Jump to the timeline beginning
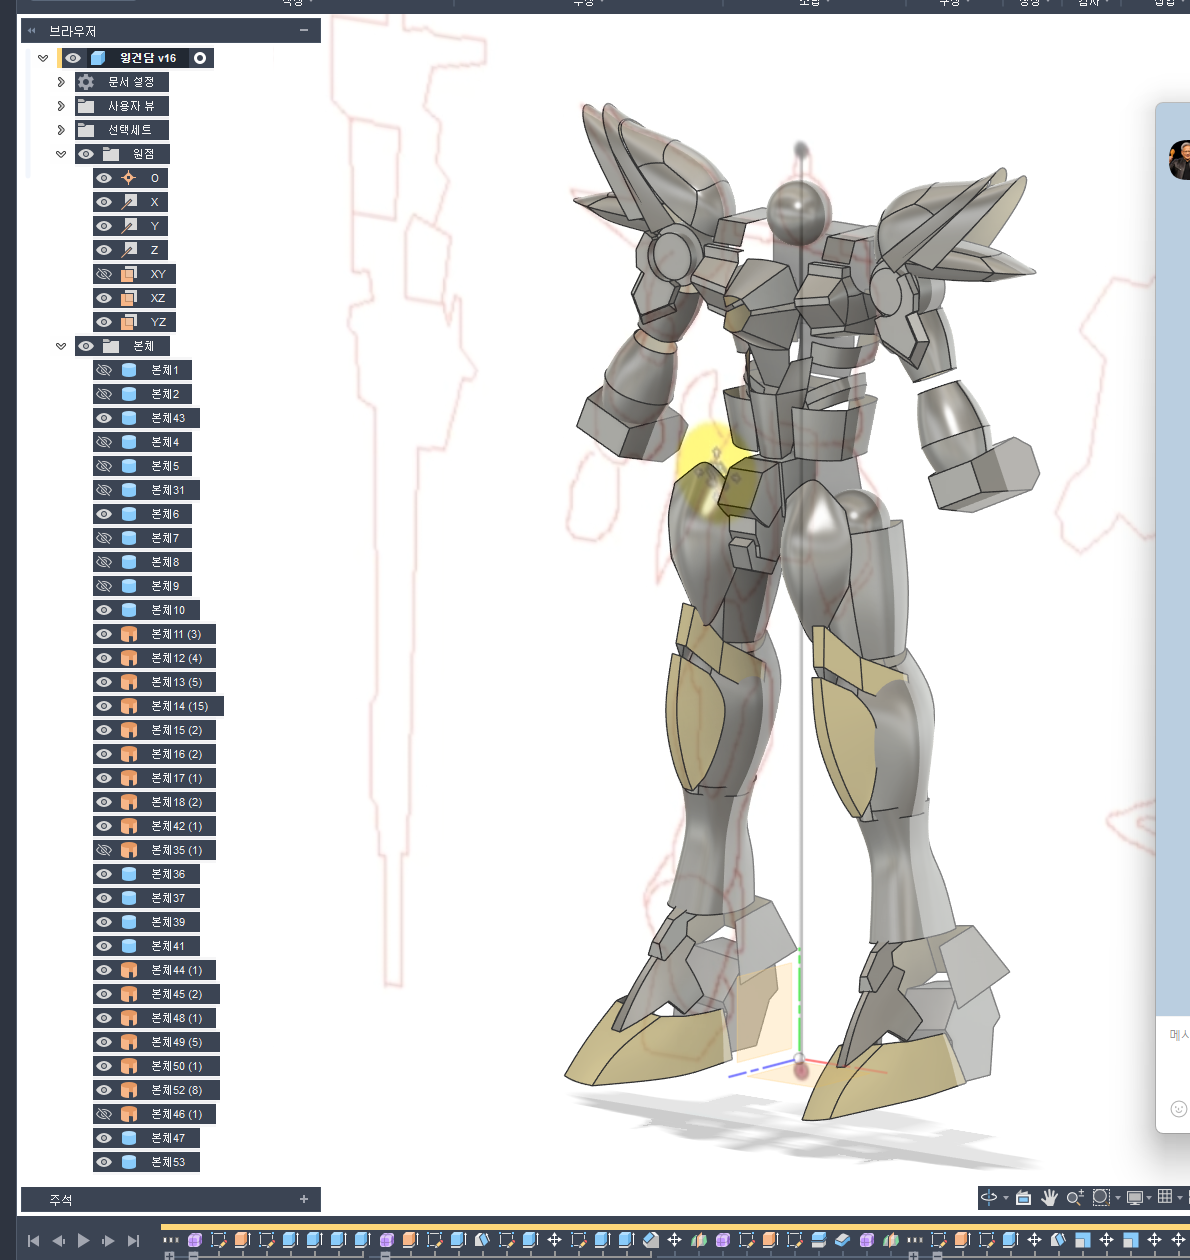1190x1260 pixels. pos(33,1240)
